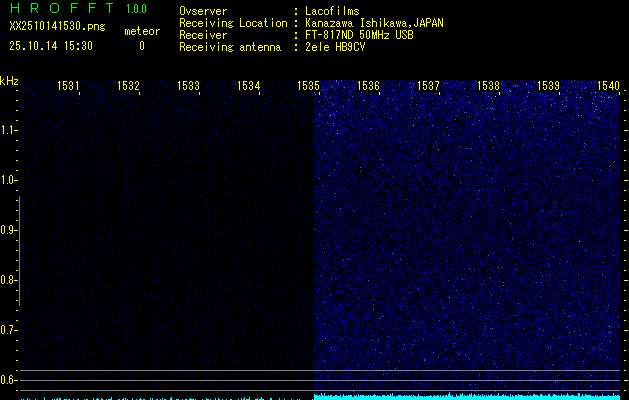Click the 1533 time marker

(x=189, y=87)
